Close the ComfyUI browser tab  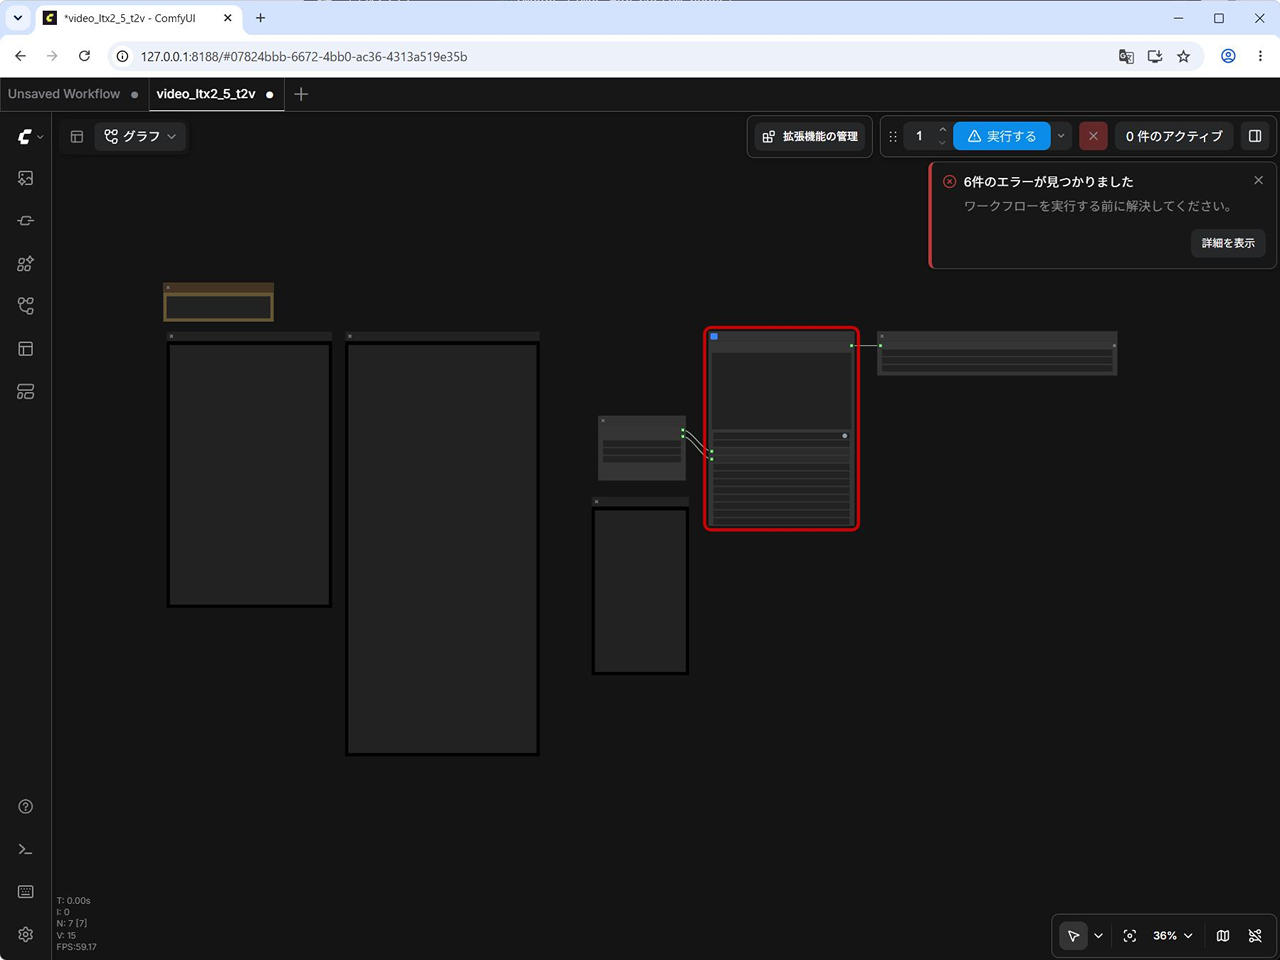tap(228, 18)
